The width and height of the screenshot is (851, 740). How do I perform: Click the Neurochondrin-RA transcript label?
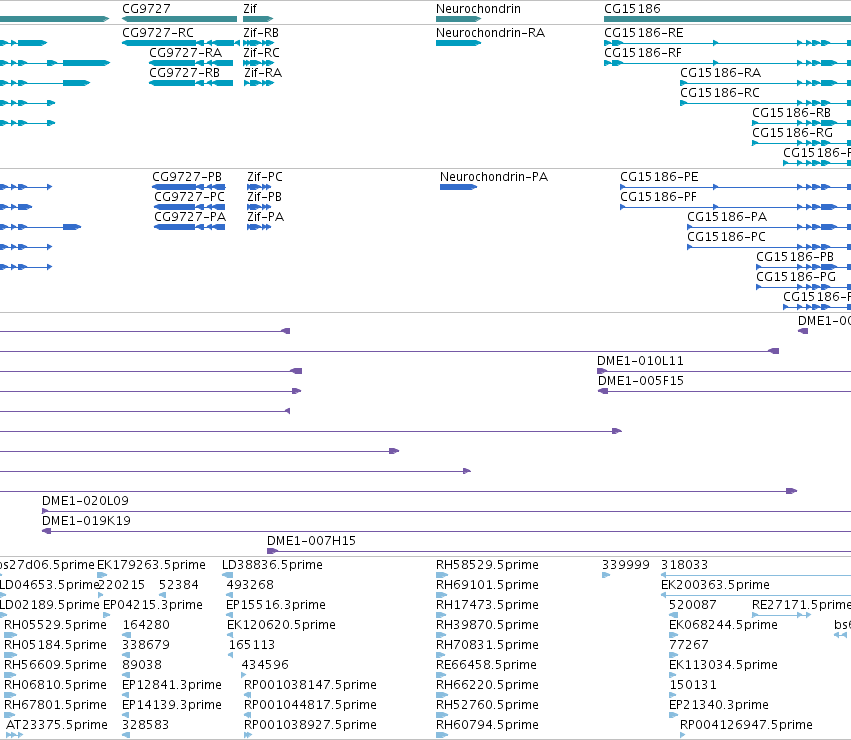tap(490, 33)
